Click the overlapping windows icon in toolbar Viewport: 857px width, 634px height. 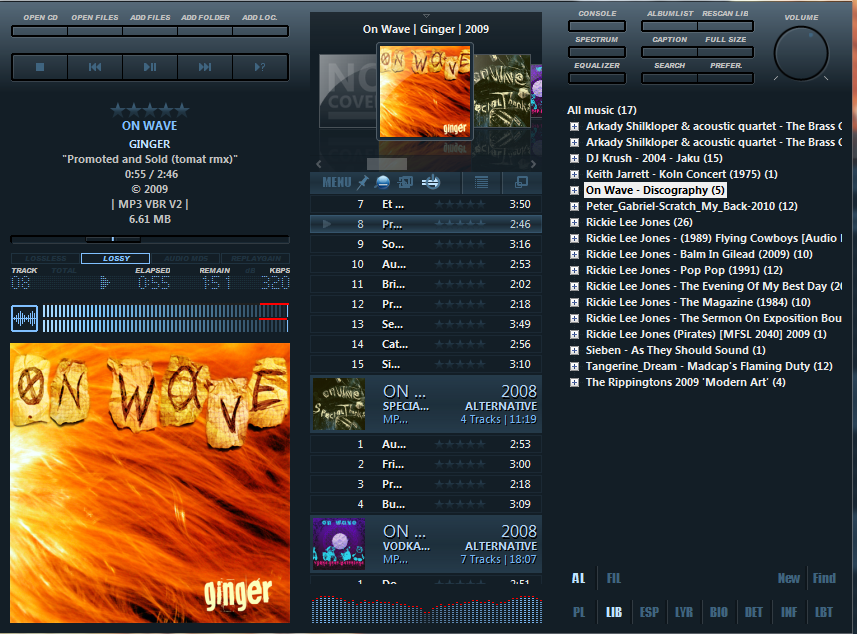click(521, 183)
